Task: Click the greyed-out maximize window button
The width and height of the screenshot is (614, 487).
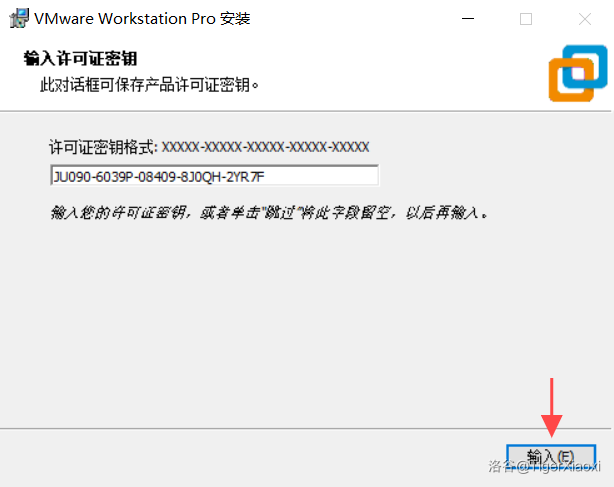Action: pos(526,19)
